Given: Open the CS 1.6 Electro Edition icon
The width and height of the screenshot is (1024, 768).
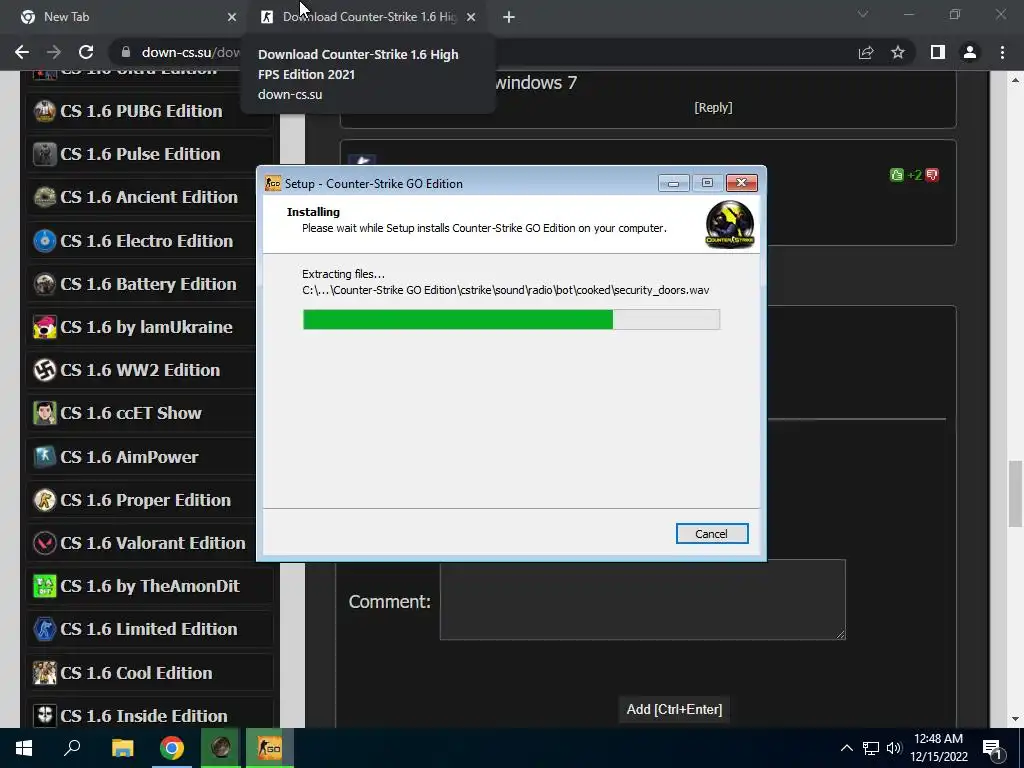Looking at the screenshot, I should 44,241.
